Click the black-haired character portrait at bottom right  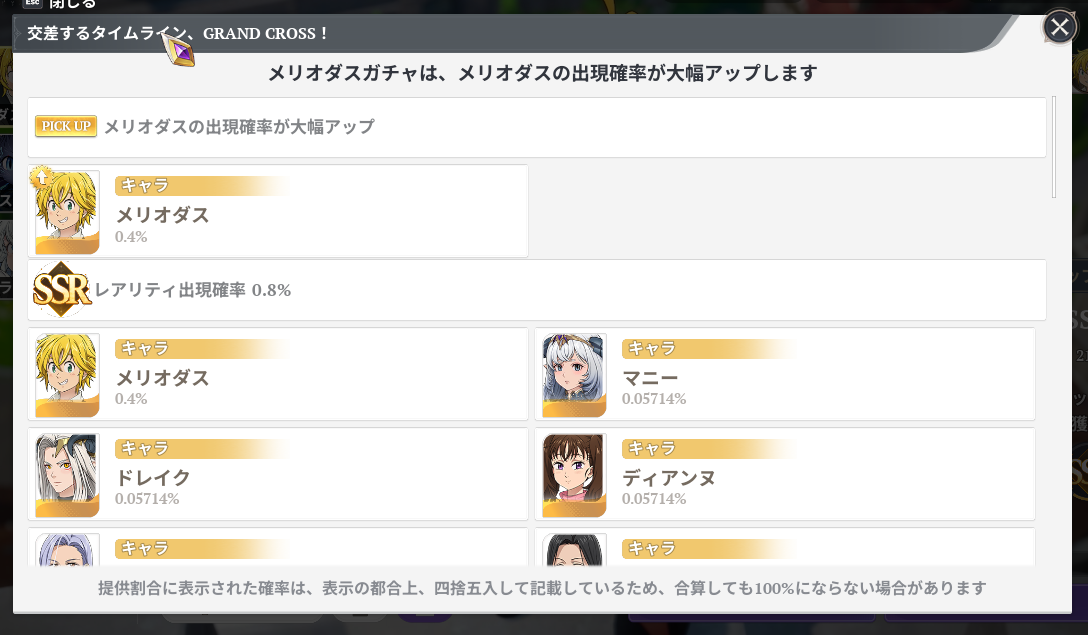[574, 552]
